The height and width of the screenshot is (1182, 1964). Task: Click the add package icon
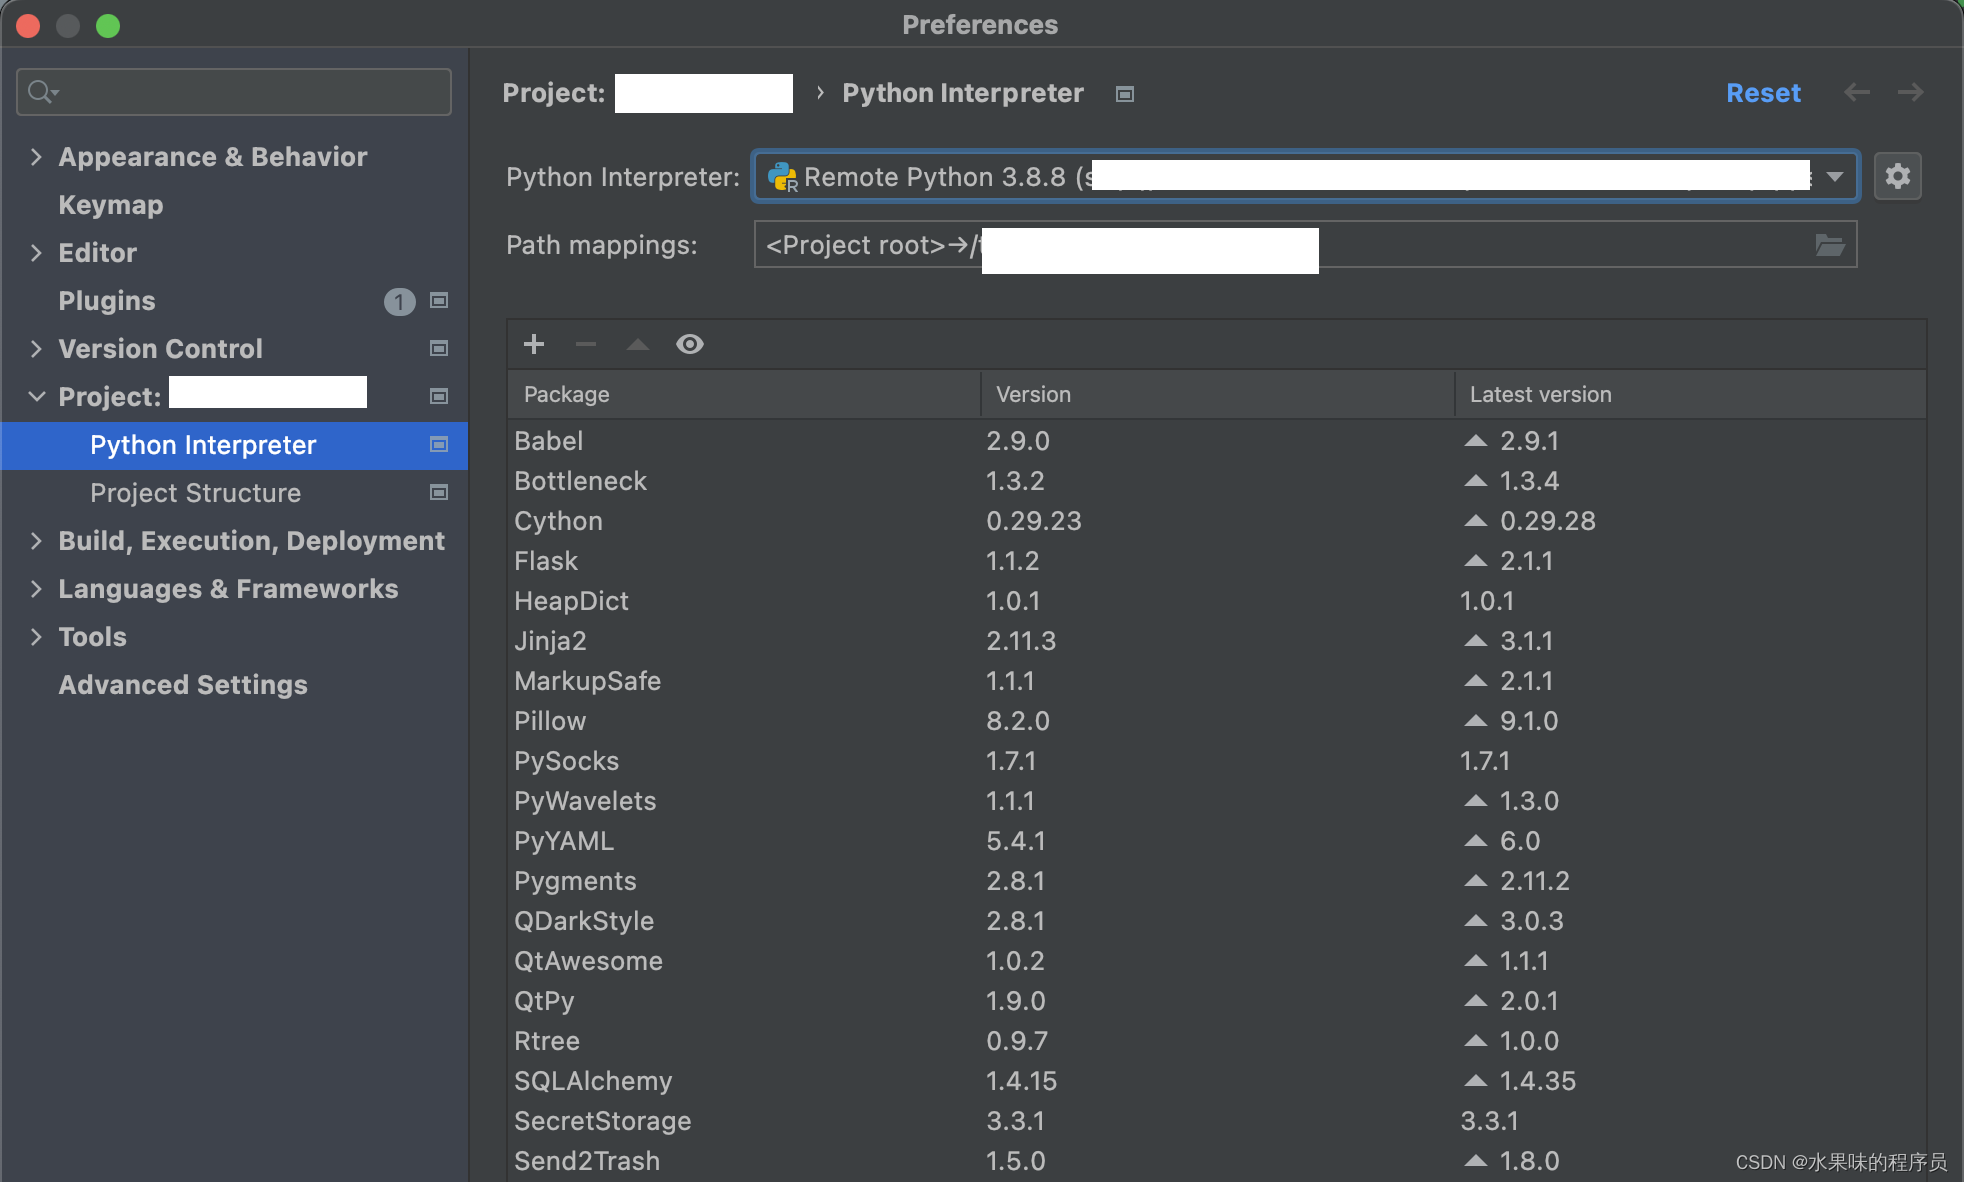click(x=534, y=344)
